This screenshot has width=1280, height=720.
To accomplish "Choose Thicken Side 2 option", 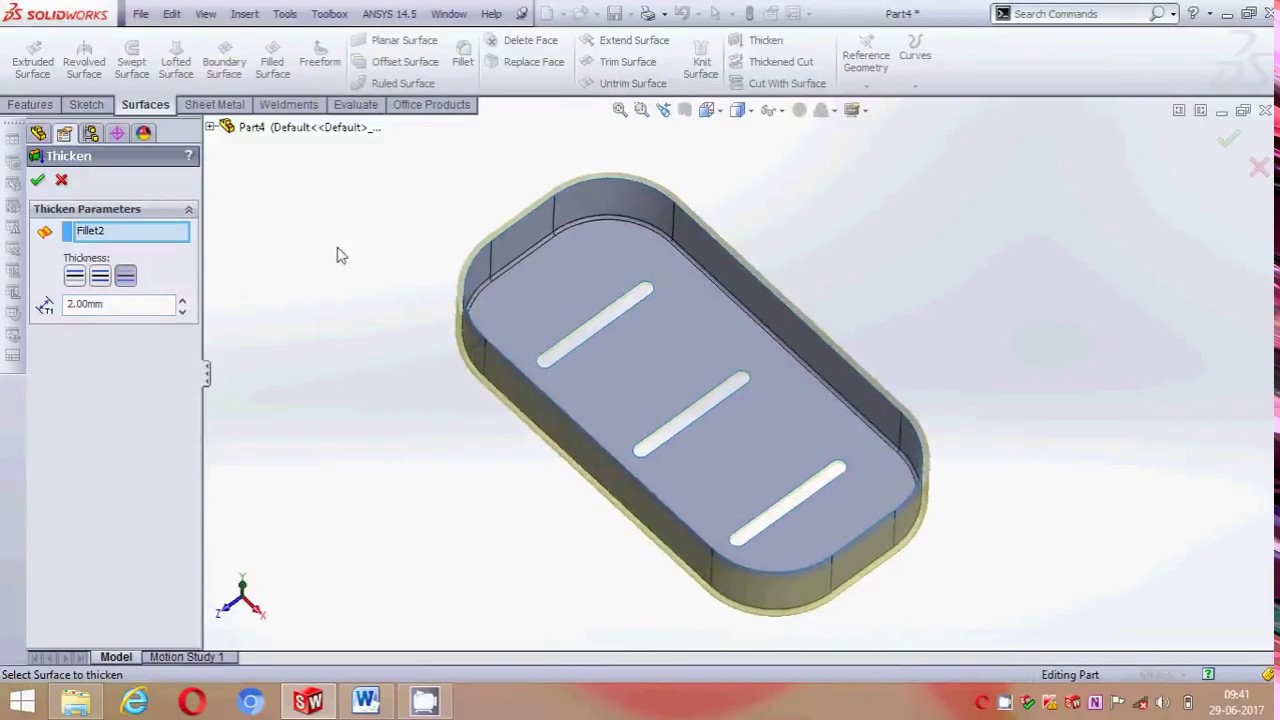I will 125,276.
